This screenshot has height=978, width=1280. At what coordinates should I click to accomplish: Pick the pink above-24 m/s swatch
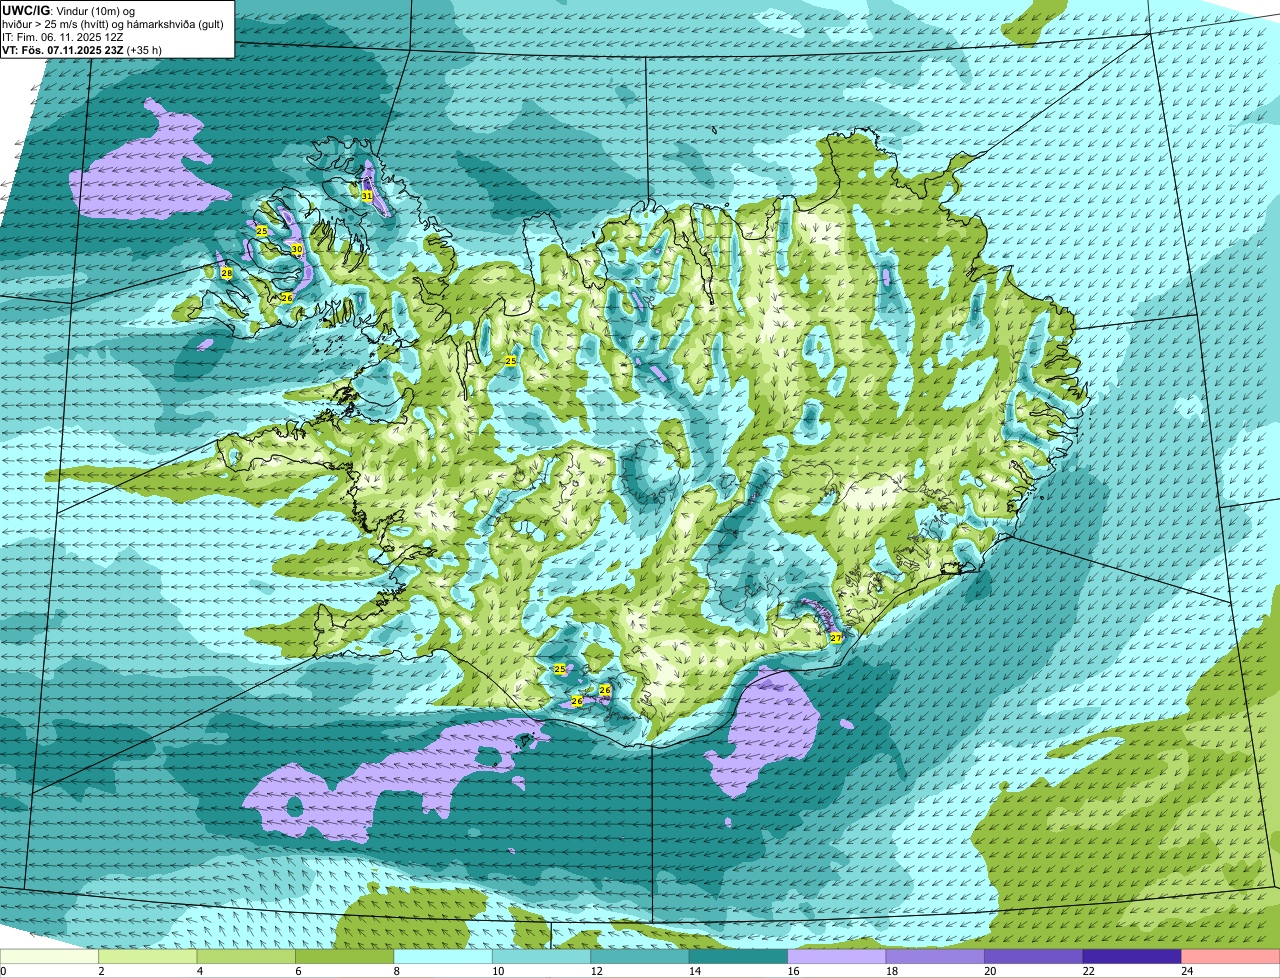1231,957
